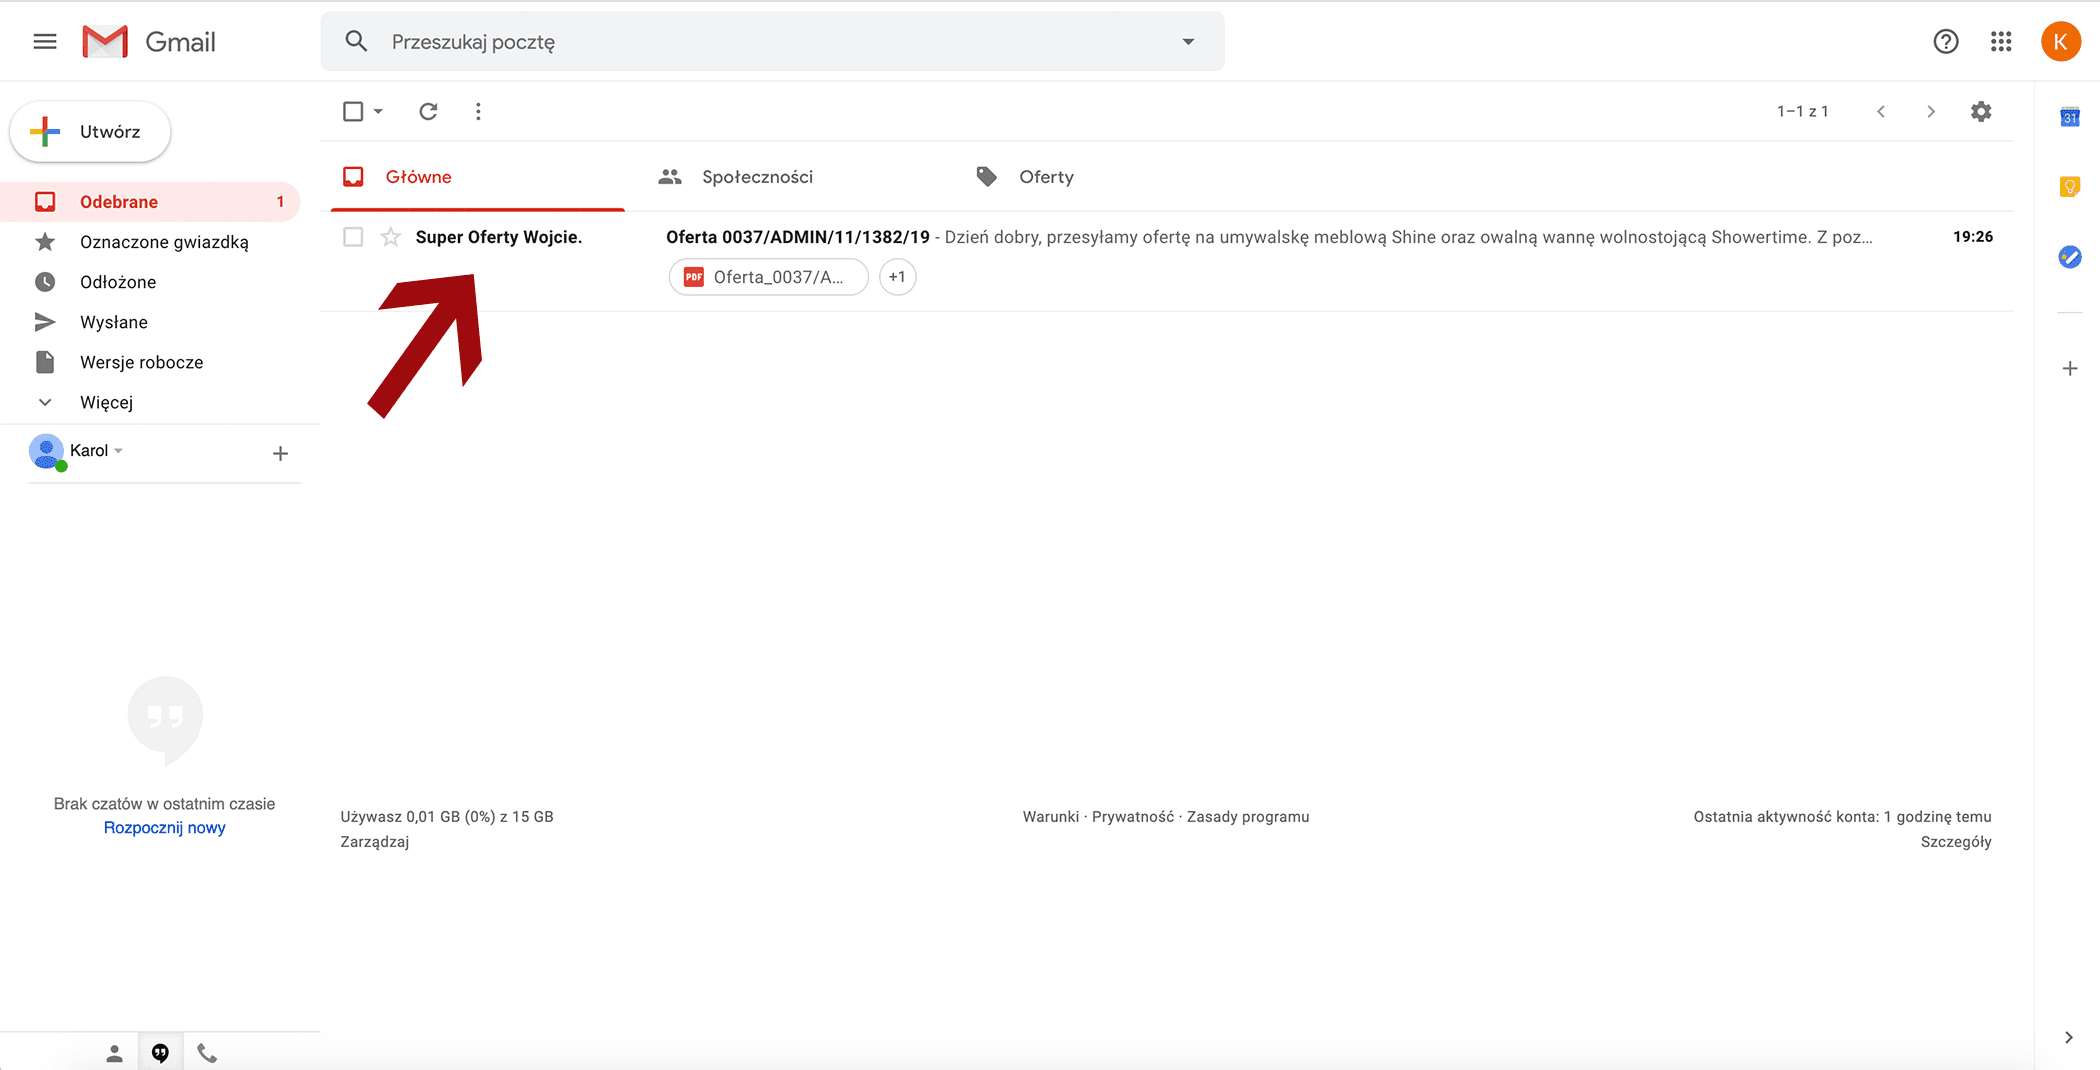
Task: Open the Contacts person icon at bottom
Action: click(114, 1053)
